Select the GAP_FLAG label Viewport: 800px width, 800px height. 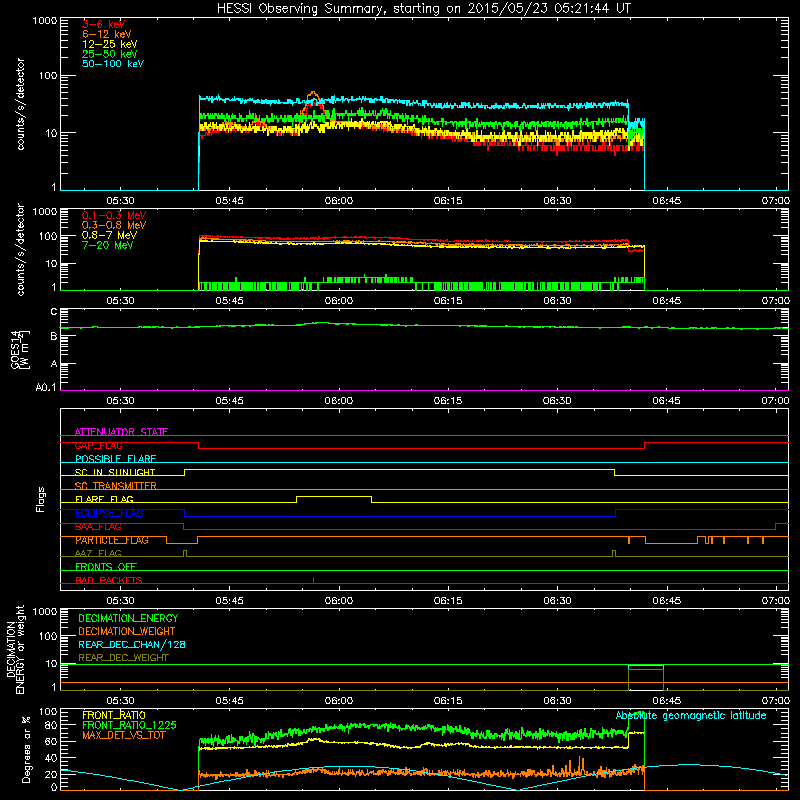(x=98, y=445)
